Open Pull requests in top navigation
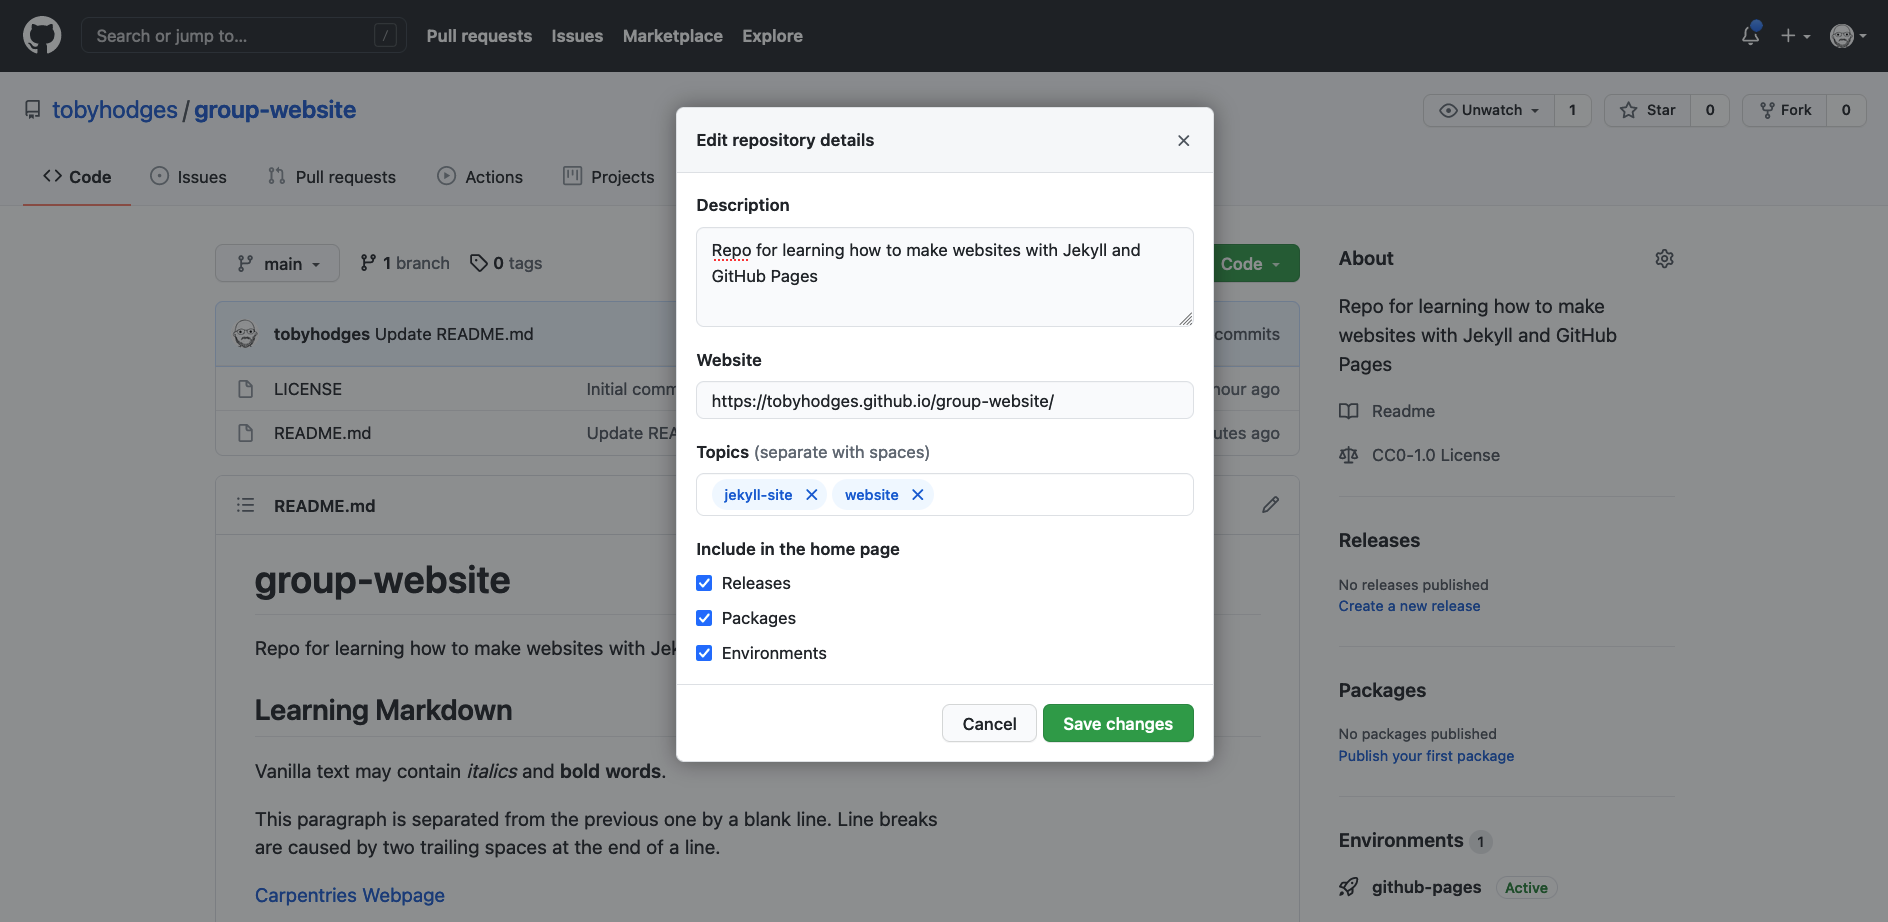Screen dimensions: 1888x922 pyautogui.click(x=479, y=36)
